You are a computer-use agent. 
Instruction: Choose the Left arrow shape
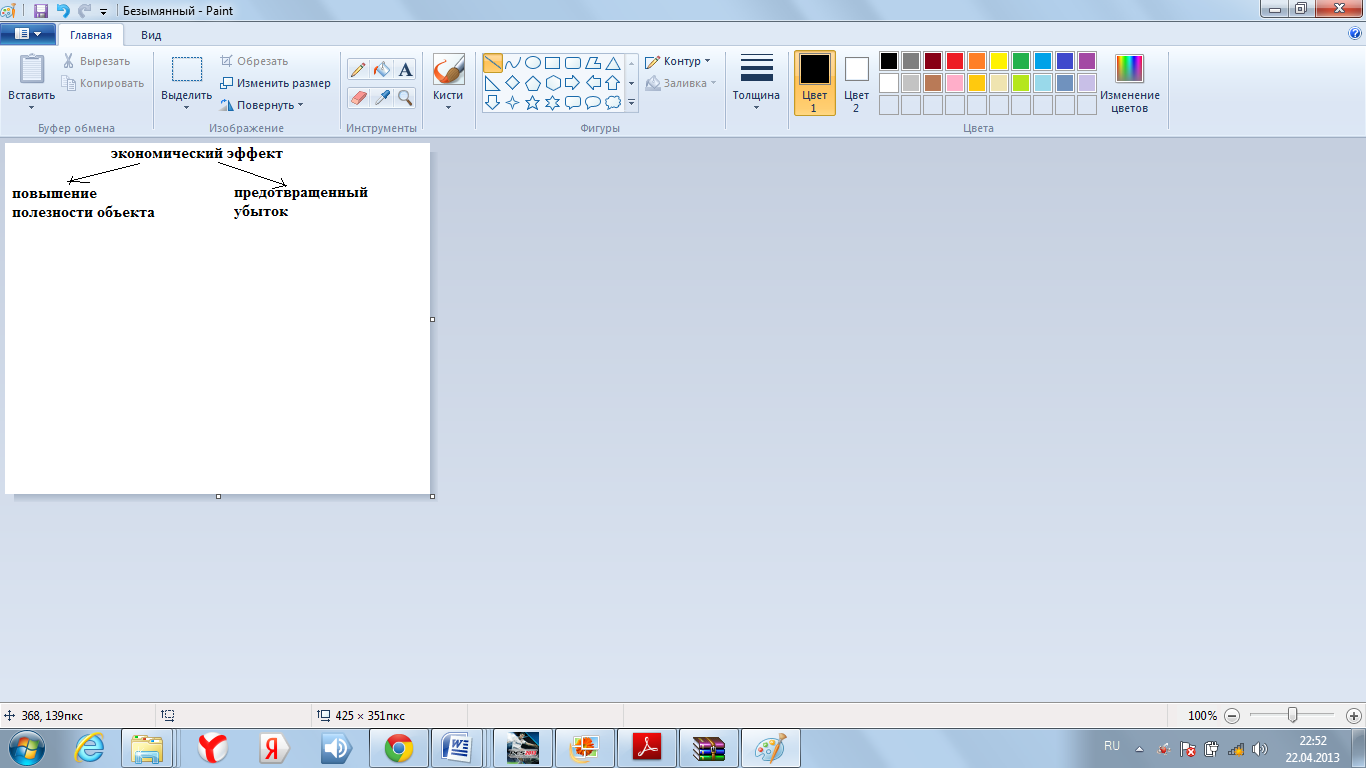593,83
